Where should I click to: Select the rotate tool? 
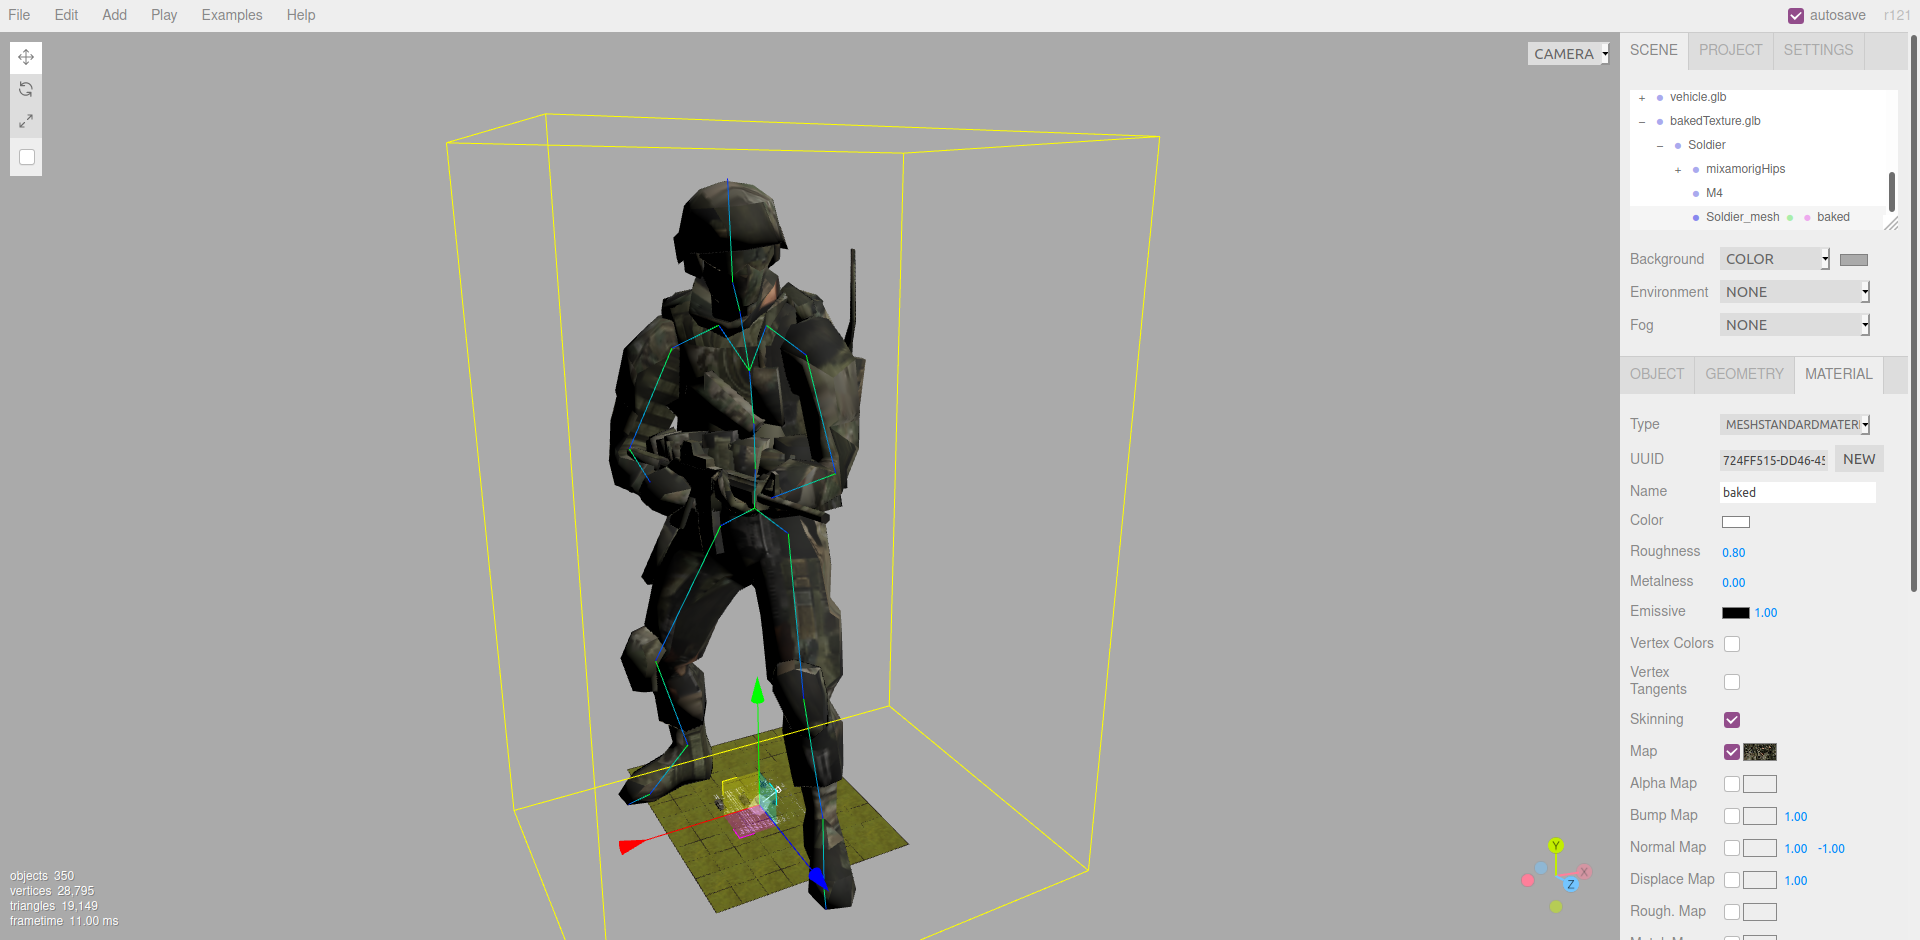click(26, 89)
